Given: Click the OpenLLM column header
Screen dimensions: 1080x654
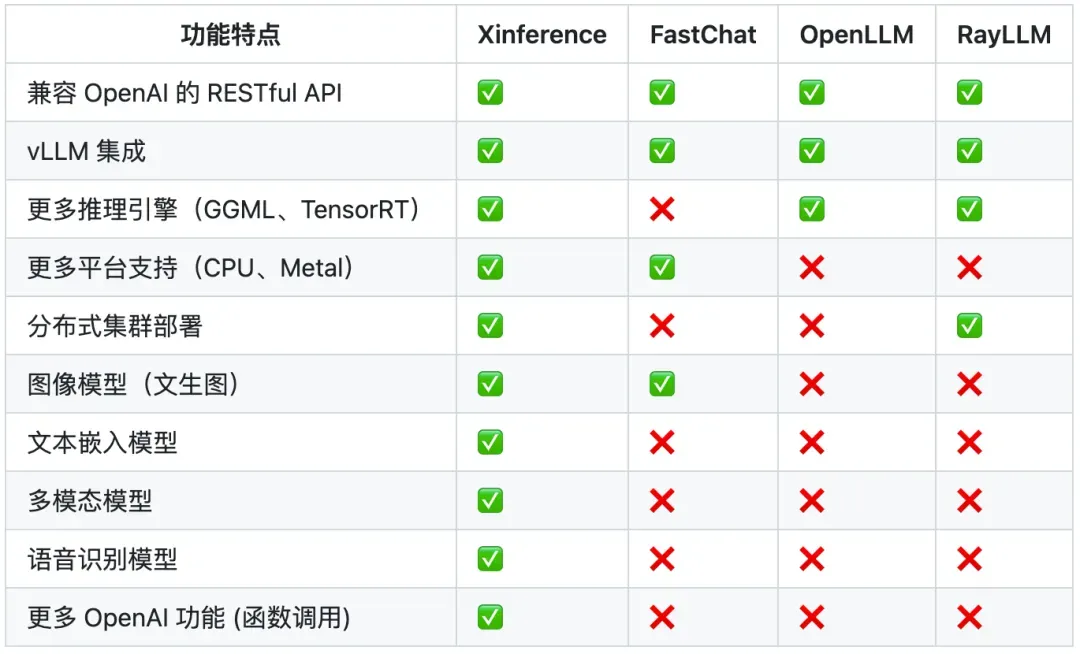Looking at the screenshot, I should (x=856, y=35).
